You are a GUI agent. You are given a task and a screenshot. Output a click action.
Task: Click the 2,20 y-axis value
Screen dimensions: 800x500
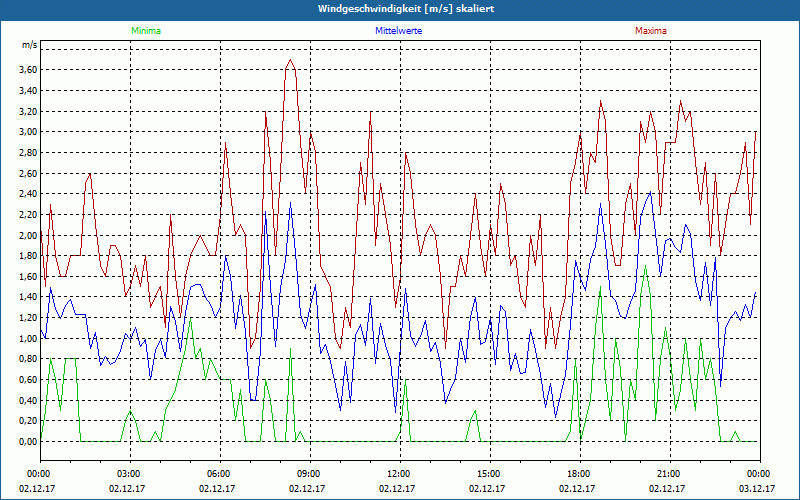coord(28,214)
